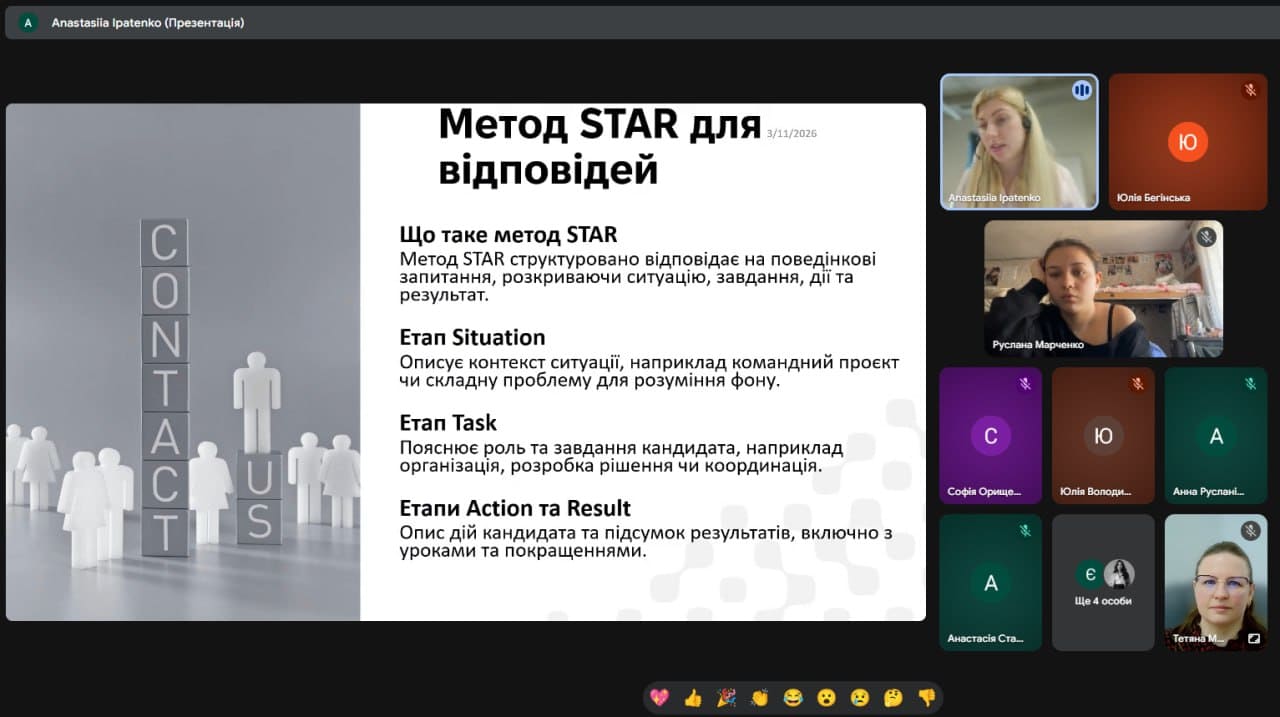Click muted microphone icon on Руслана Марченко tile
Image resolution: width=1280 pixels, height=717 pixels.
pyautogui.click(x=1206, y=237)
